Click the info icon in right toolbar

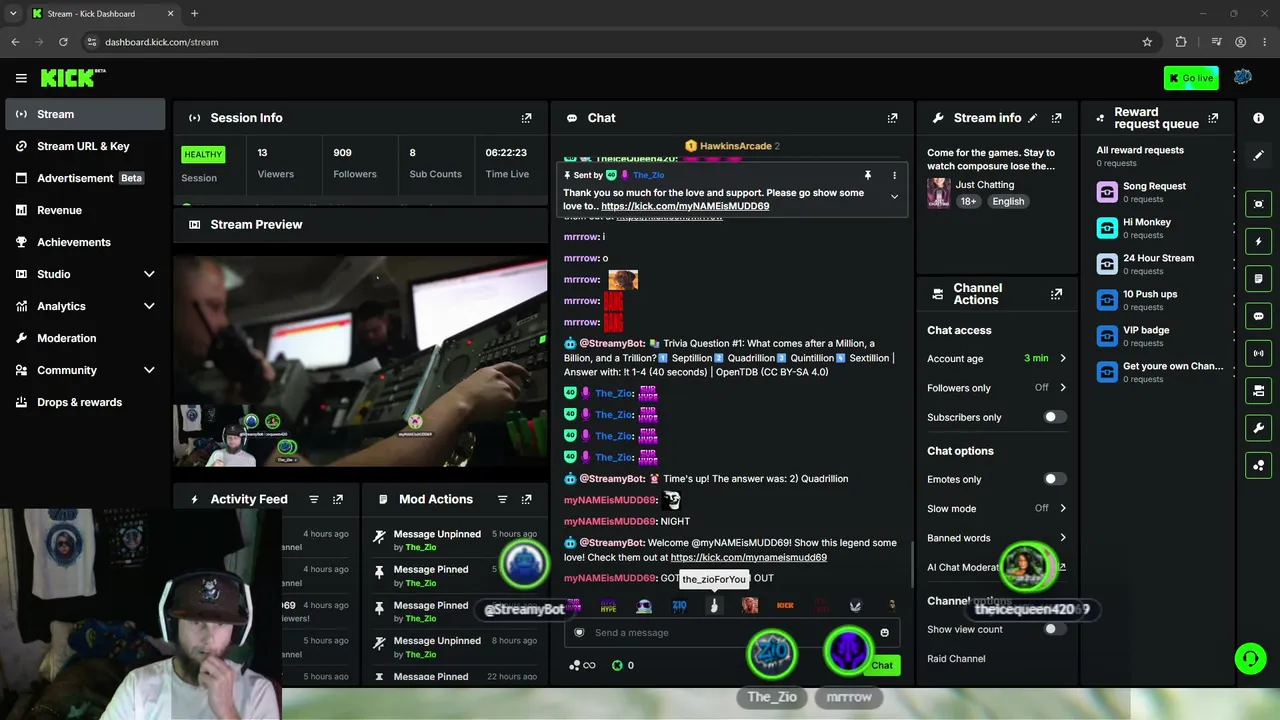pyautogui.click(x=1258, y=118)
